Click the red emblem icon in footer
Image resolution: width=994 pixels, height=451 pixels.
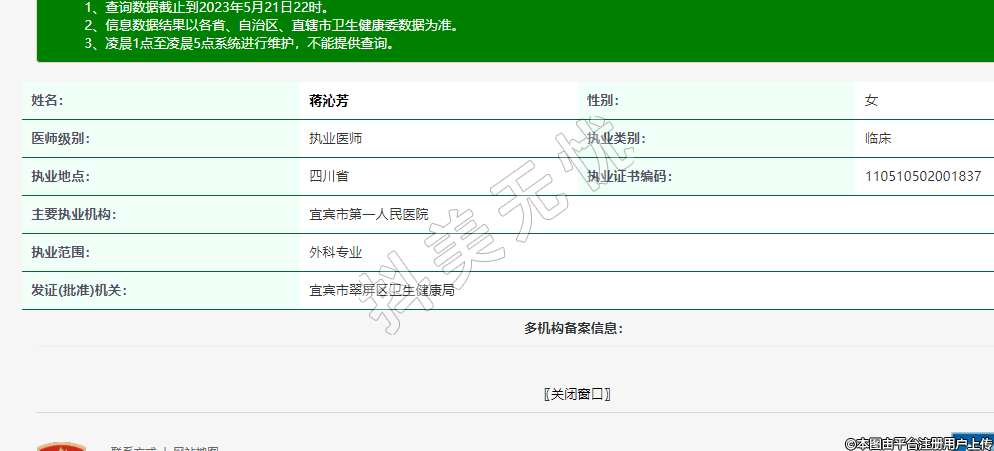61,446
